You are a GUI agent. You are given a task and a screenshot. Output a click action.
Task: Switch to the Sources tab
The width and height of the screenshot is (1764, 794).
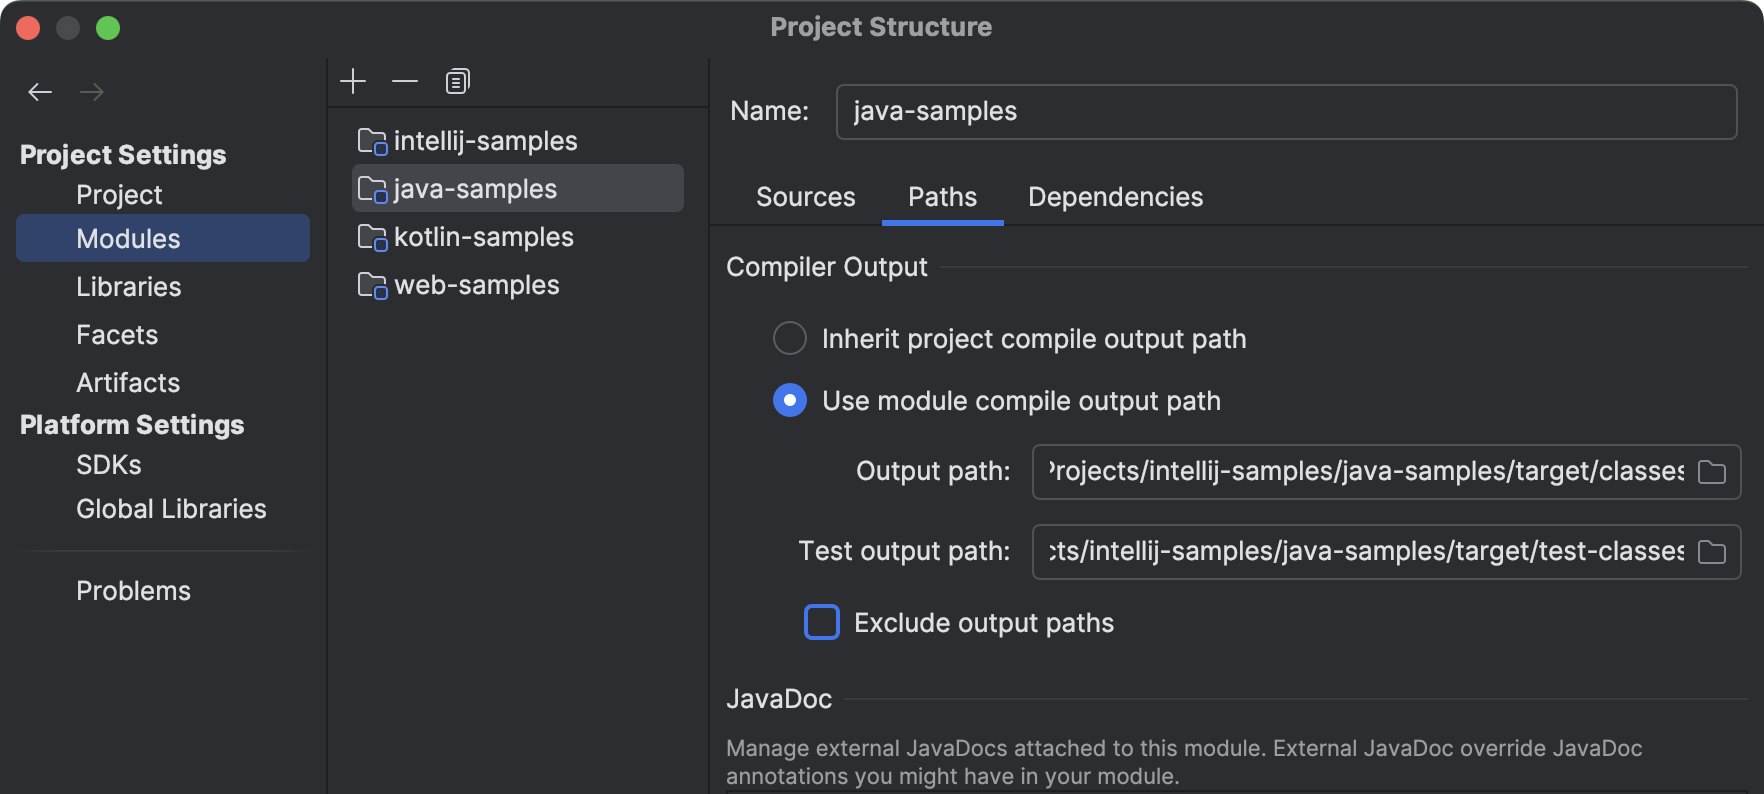(x=805, y=197)
